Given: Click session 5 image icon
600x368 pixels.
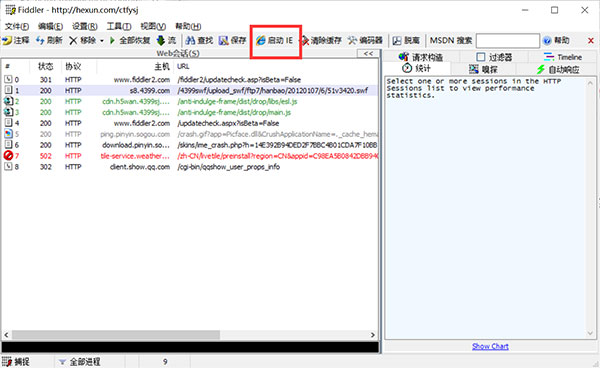Looking at the screenshot, I should point(8,134).
